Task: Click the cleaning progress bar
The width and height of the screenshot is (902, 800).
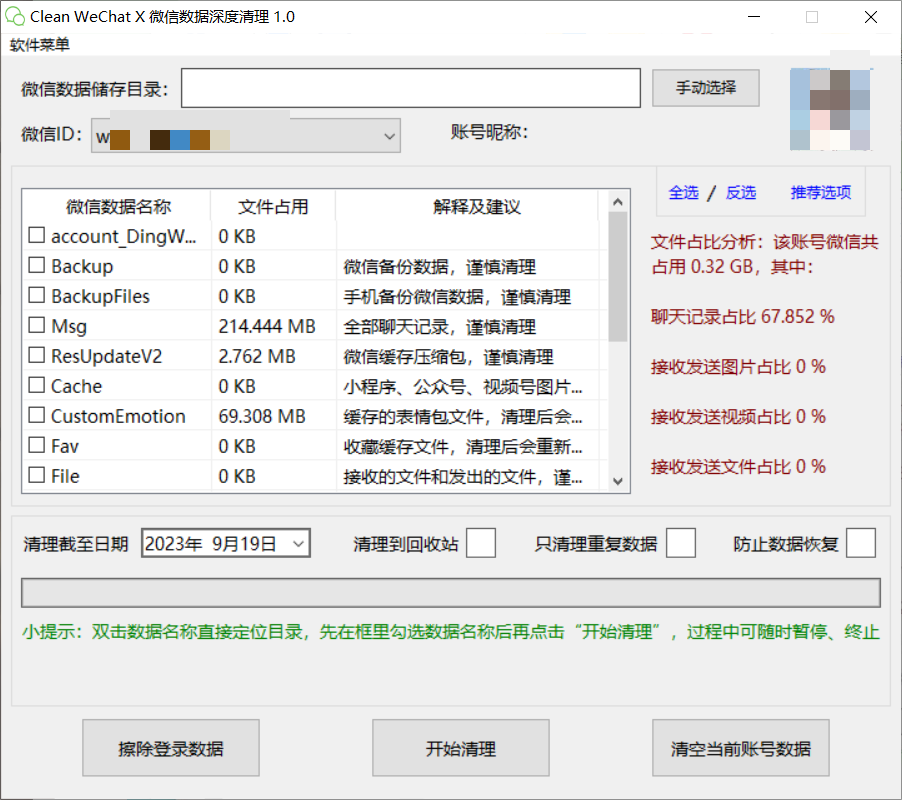Action: pos(451,593)
